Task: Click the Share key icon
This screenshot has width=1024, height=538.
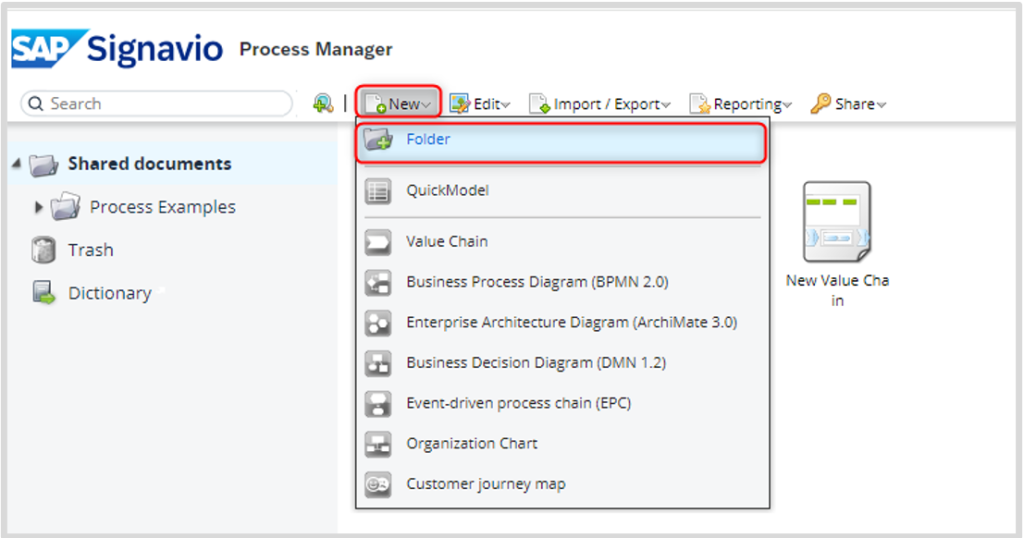Action: pyautogui.click(x=820, y=103)
